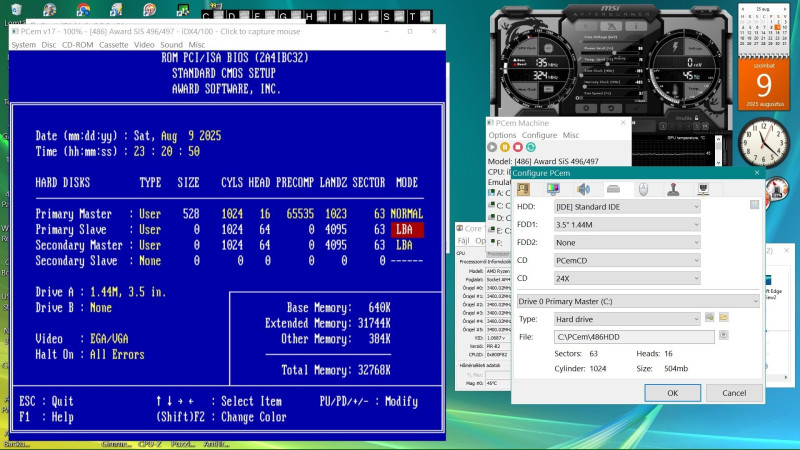
Task: Click the info button in MSI Afterburner
Action: (636, 26)
